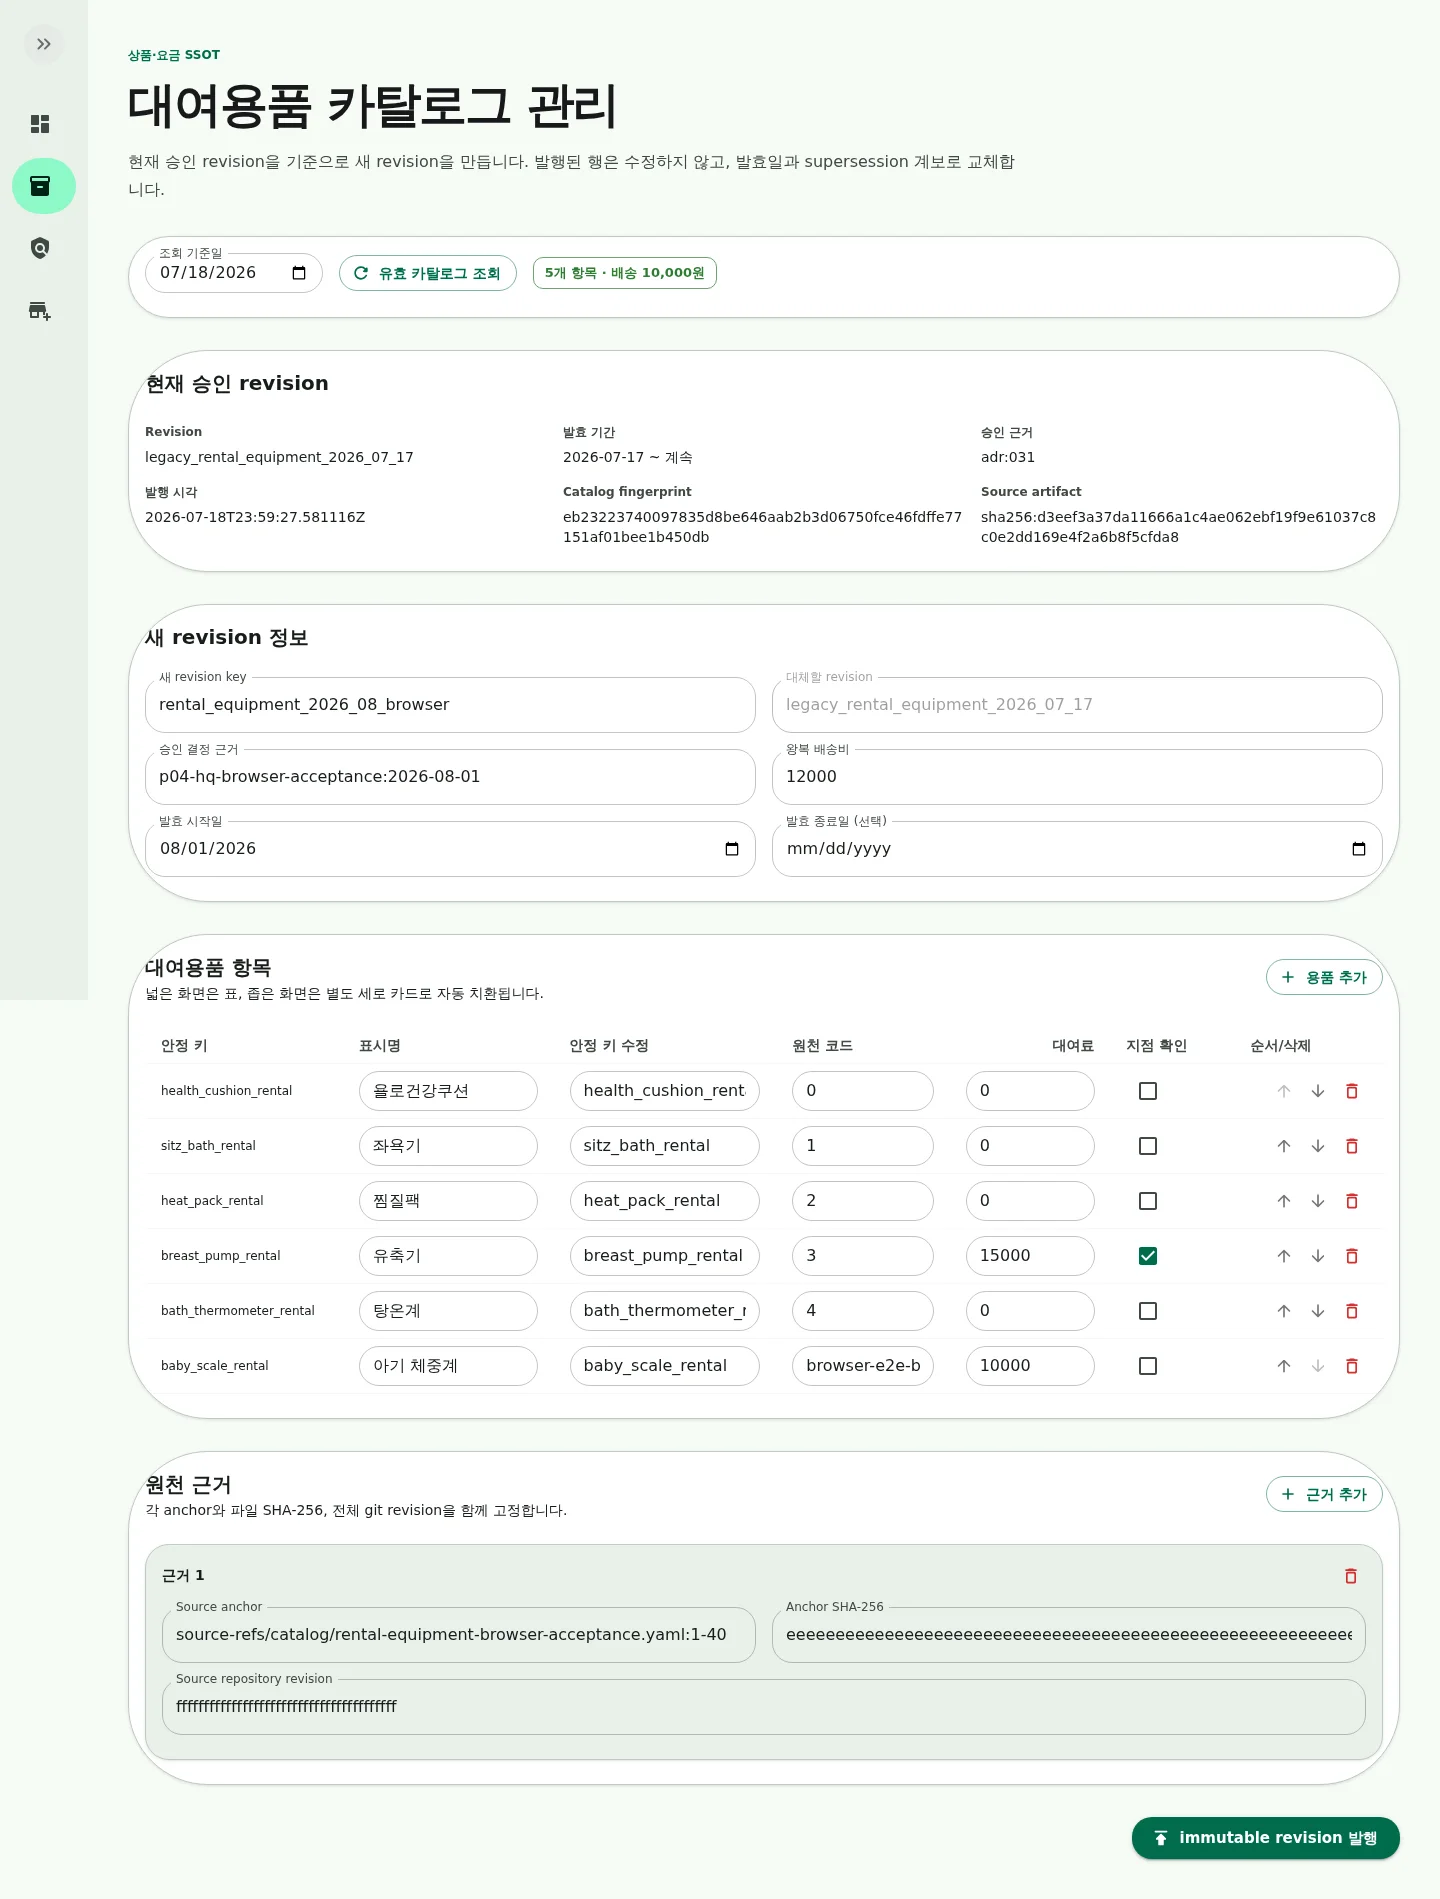Move heat_pack_rental row up
1440x1899 pixels.
pos(1284,1201)
